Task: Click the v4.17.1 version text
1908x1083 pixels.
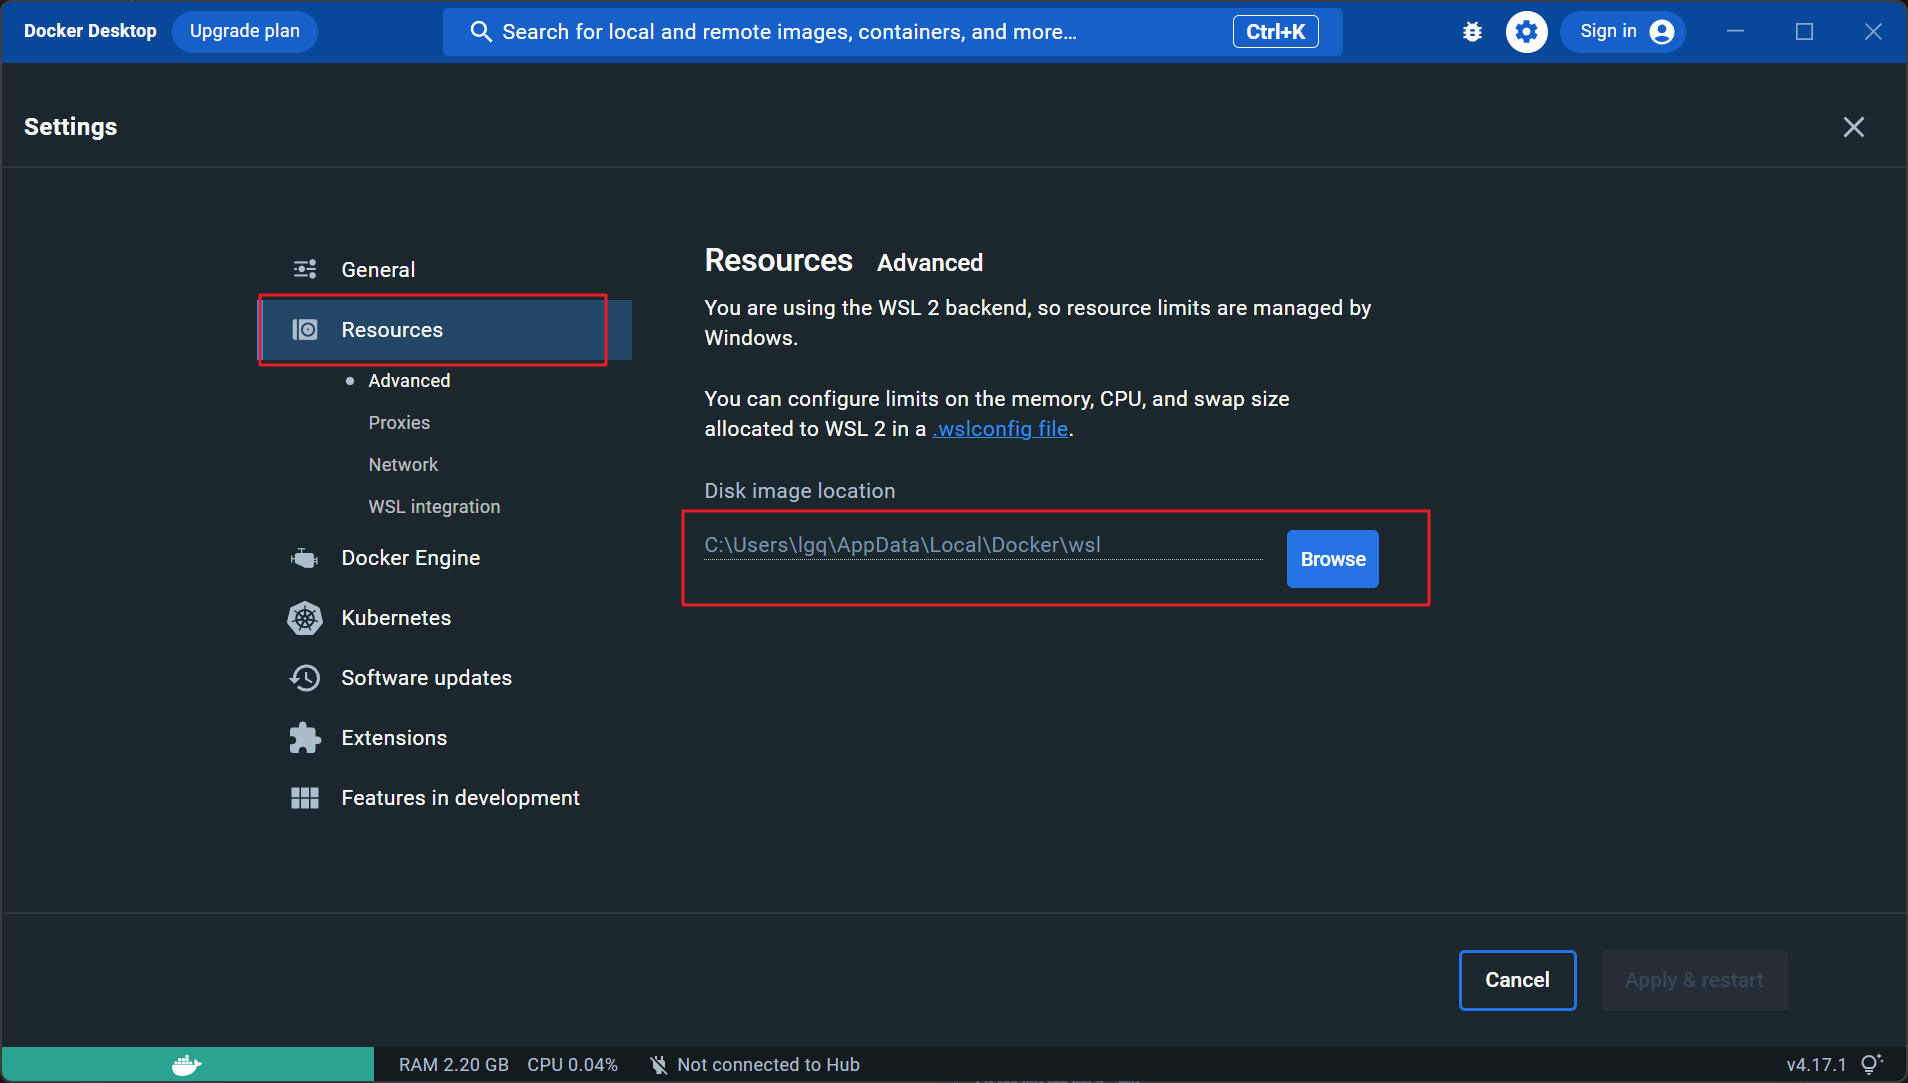Action: coord(1816,1065)
